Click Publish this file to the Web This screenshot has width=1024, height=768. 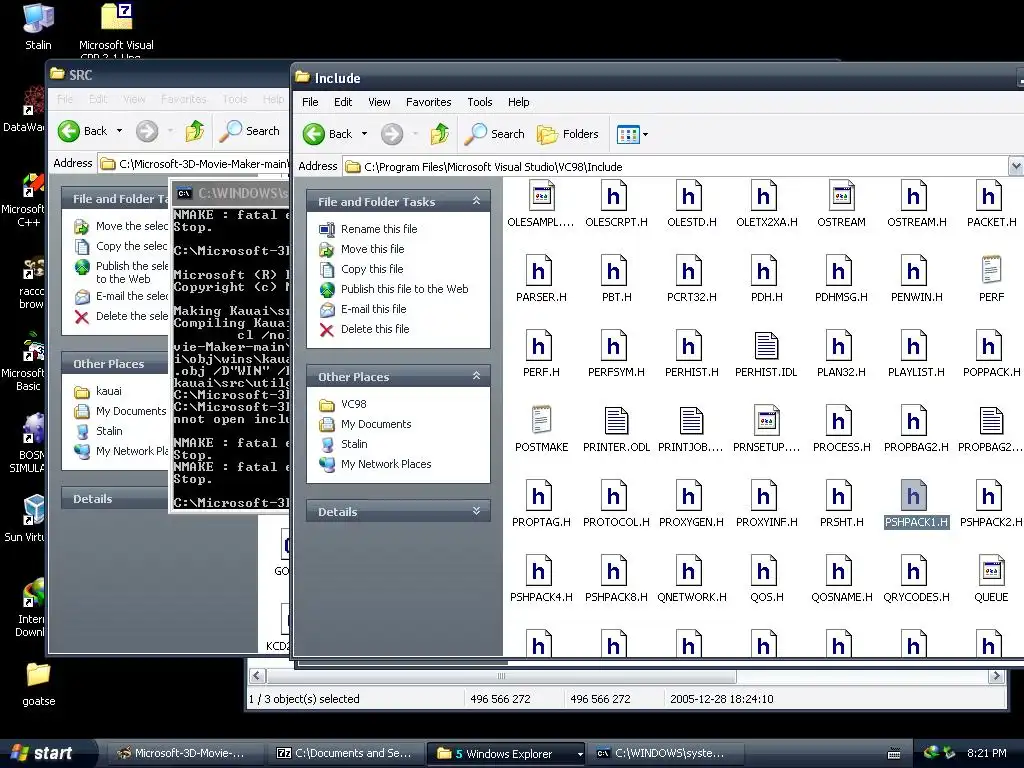click(404, 289)
